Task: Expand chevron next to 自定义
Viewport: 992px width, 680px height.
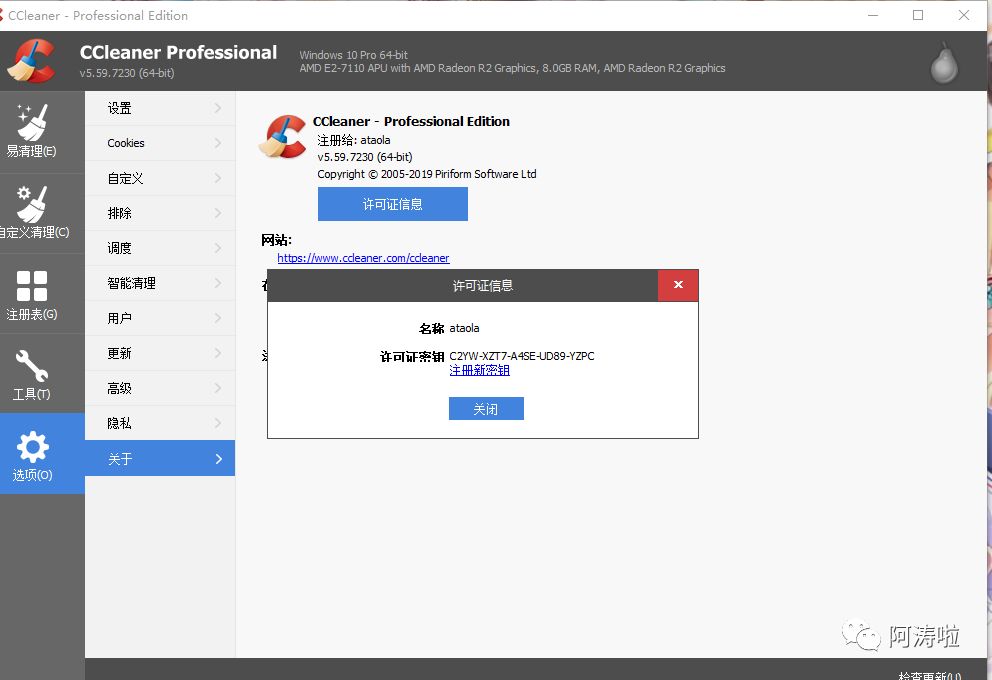Action: click(218, 178)
